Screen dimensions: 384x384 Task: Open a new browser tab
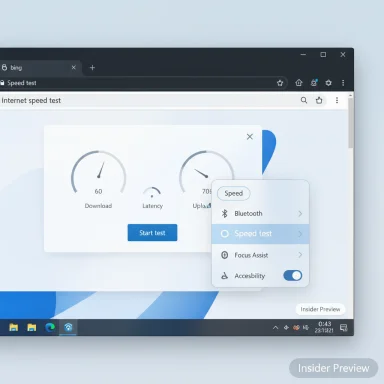click(92, 68)
